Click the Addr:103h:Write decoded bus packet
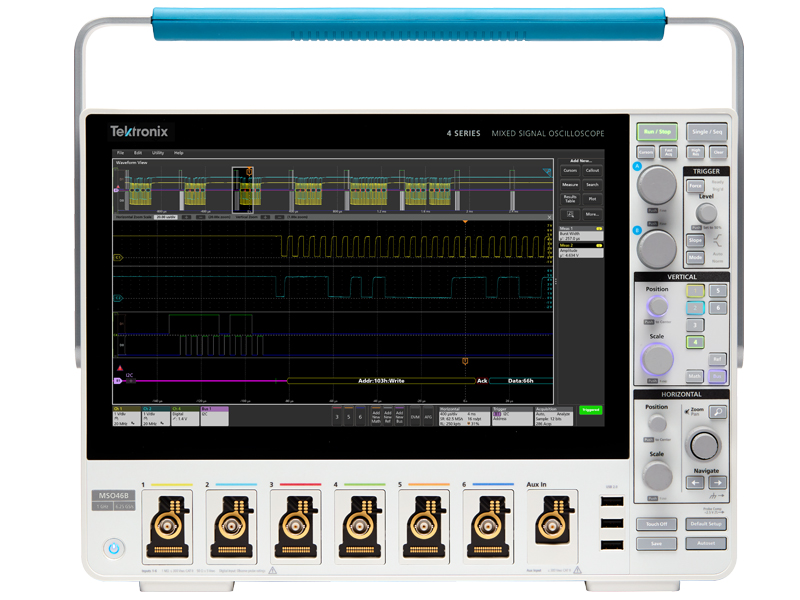The image size is (800, 600). [380, 381]
